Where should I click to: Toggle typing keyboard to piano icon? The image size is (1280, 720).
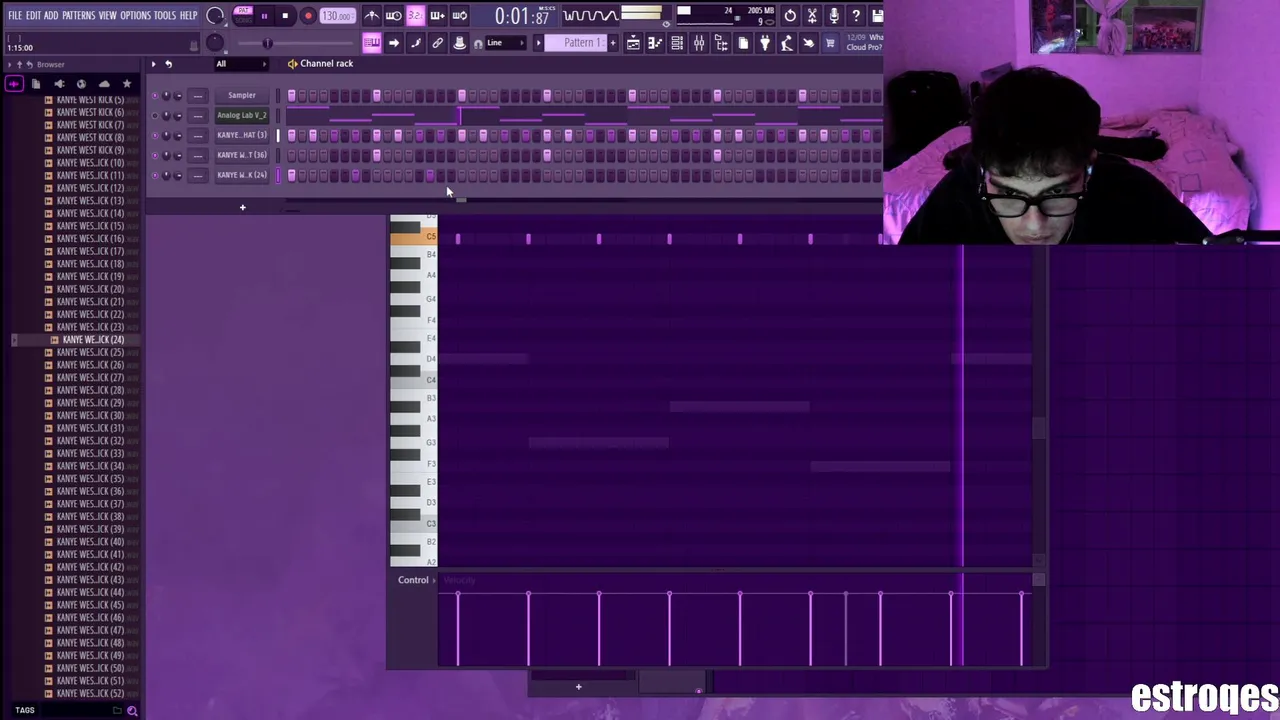[x=372, y=43]
